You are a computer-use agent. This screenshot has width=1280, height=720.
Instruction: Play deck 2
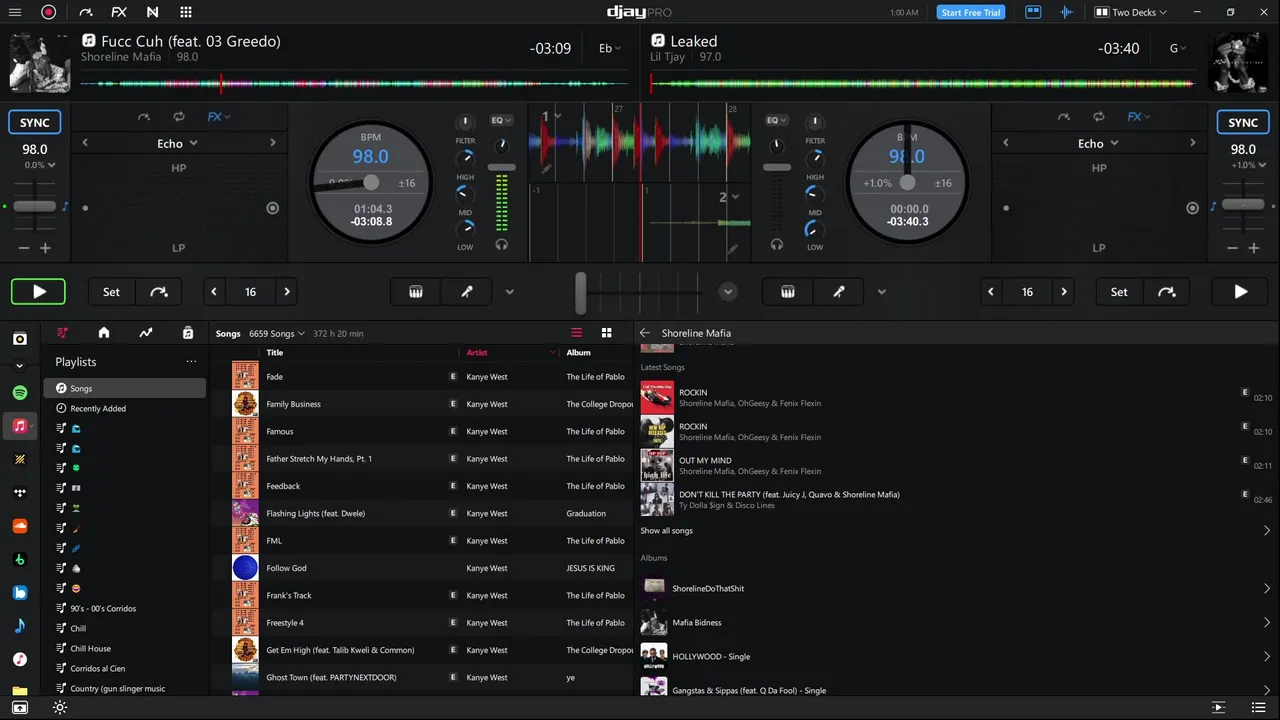pos(1241,292)
